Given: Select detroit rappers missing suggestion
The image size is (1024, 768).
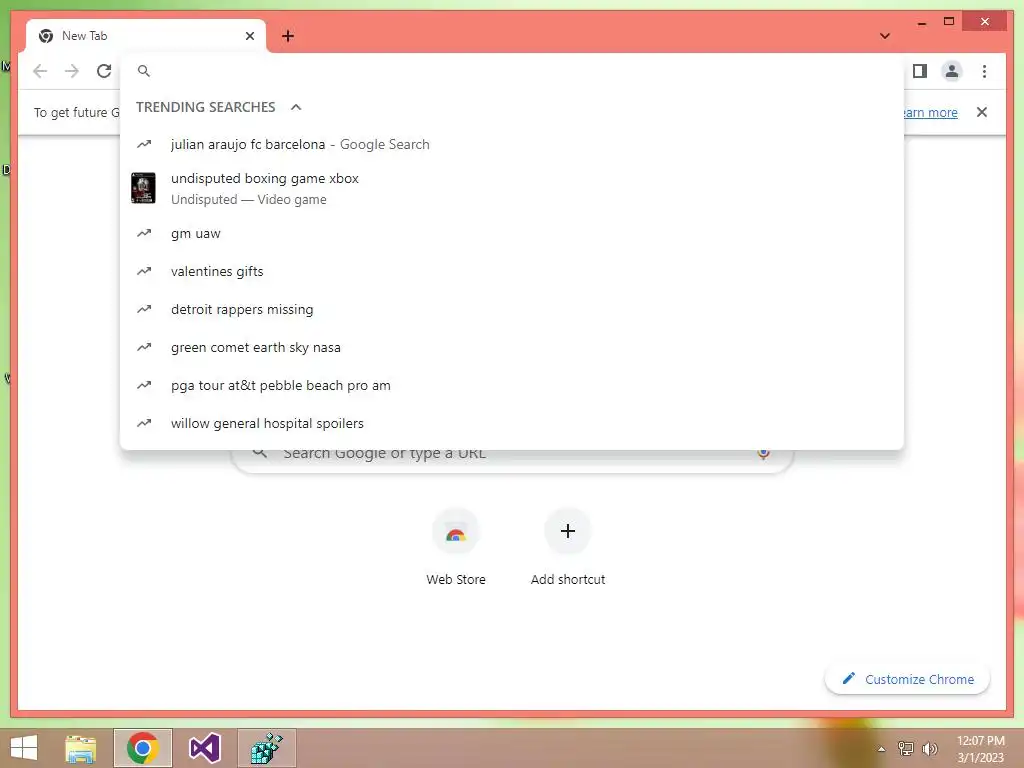Looking at the screenshot, I should [512, 309].
